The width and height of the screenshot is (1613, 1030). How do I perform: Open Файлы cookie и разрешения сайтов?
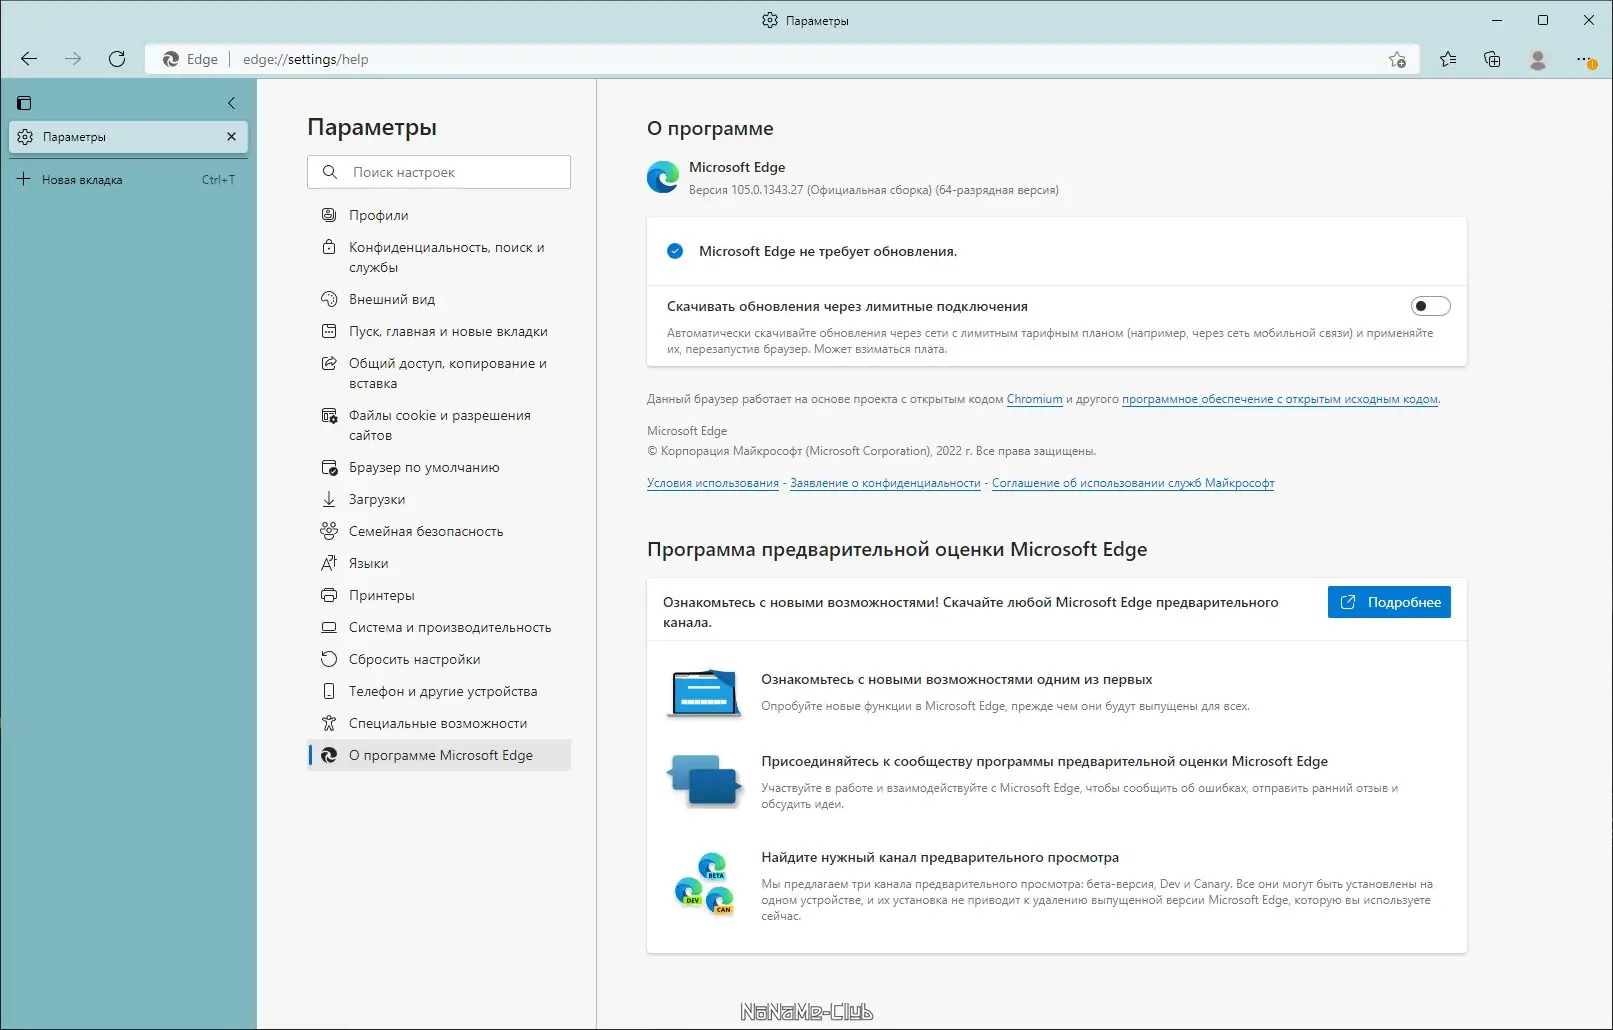click(439, 425)
